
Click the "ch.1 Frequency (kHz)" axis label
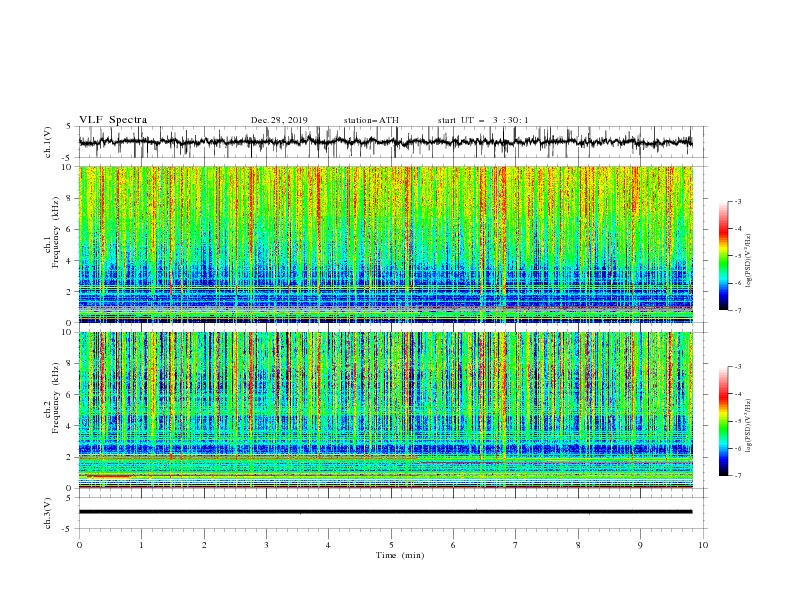[52, 233]
